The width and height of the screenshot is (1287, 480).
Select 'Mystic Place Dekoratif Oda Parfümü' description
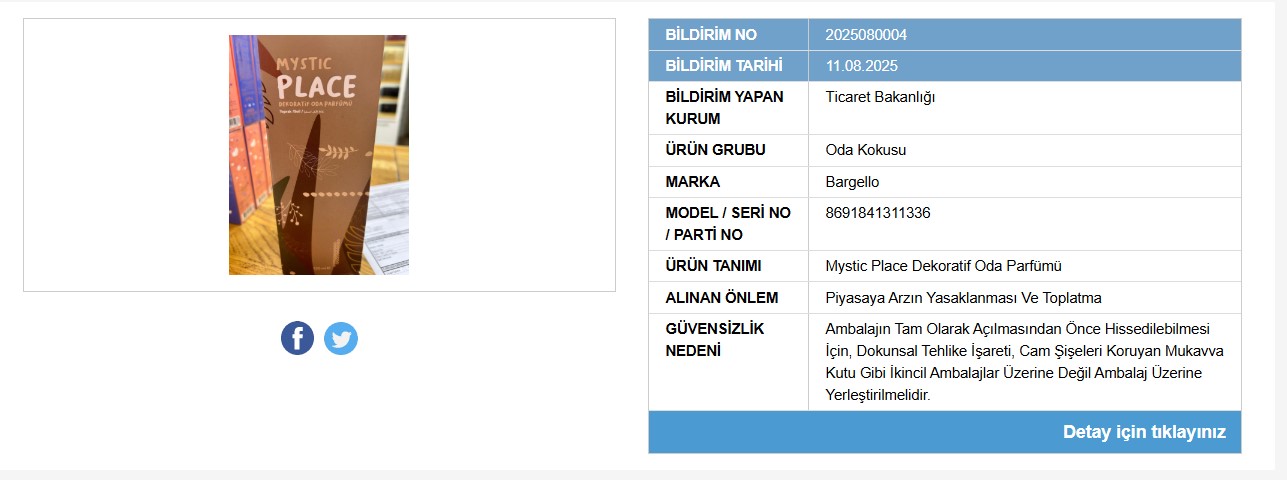click(x=943, y=266)
